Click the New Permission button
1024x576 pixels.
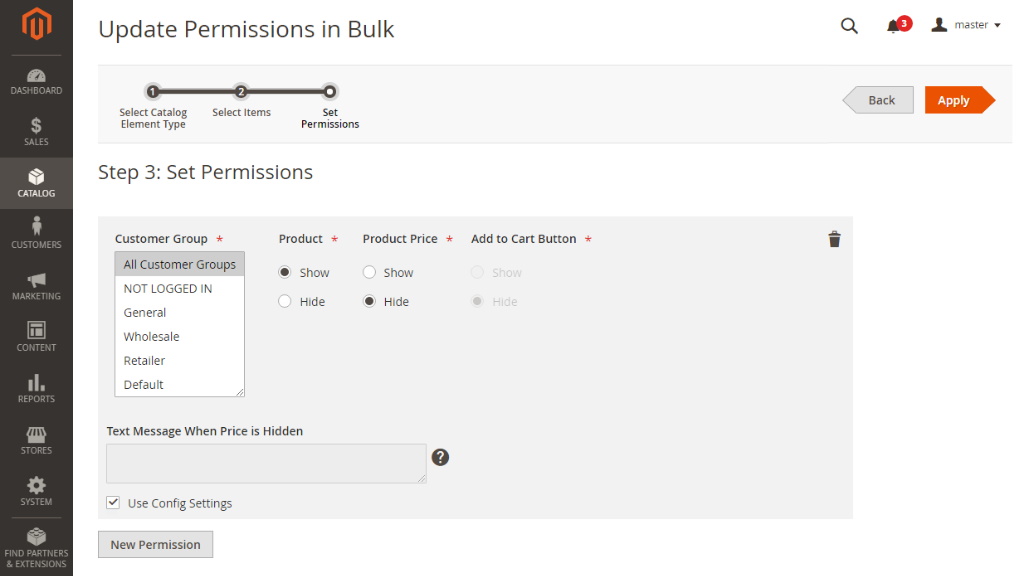click(x=155, y=544)
